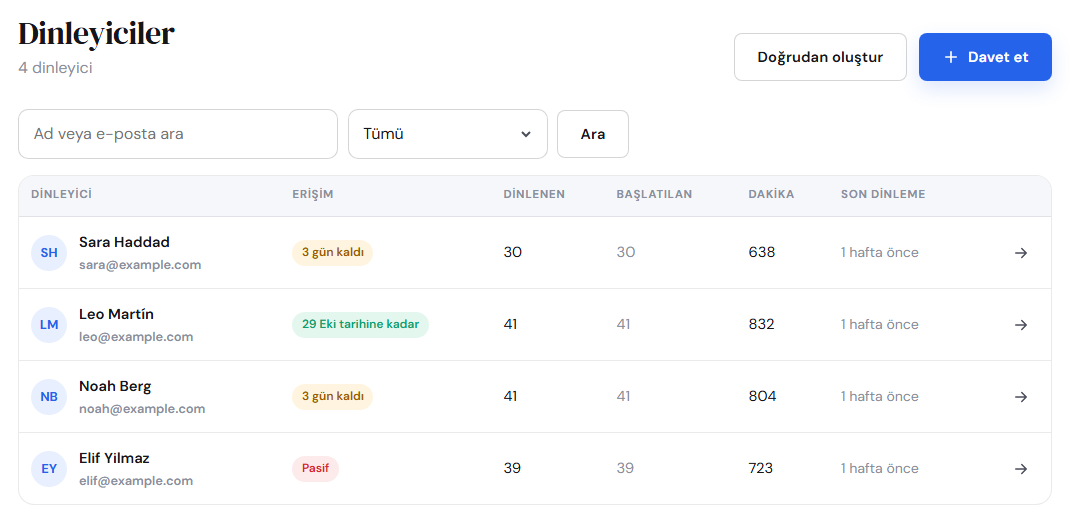Click the SON DİNLEME column header
This screenshot has width=1070, height=530.
coord(883,194)
